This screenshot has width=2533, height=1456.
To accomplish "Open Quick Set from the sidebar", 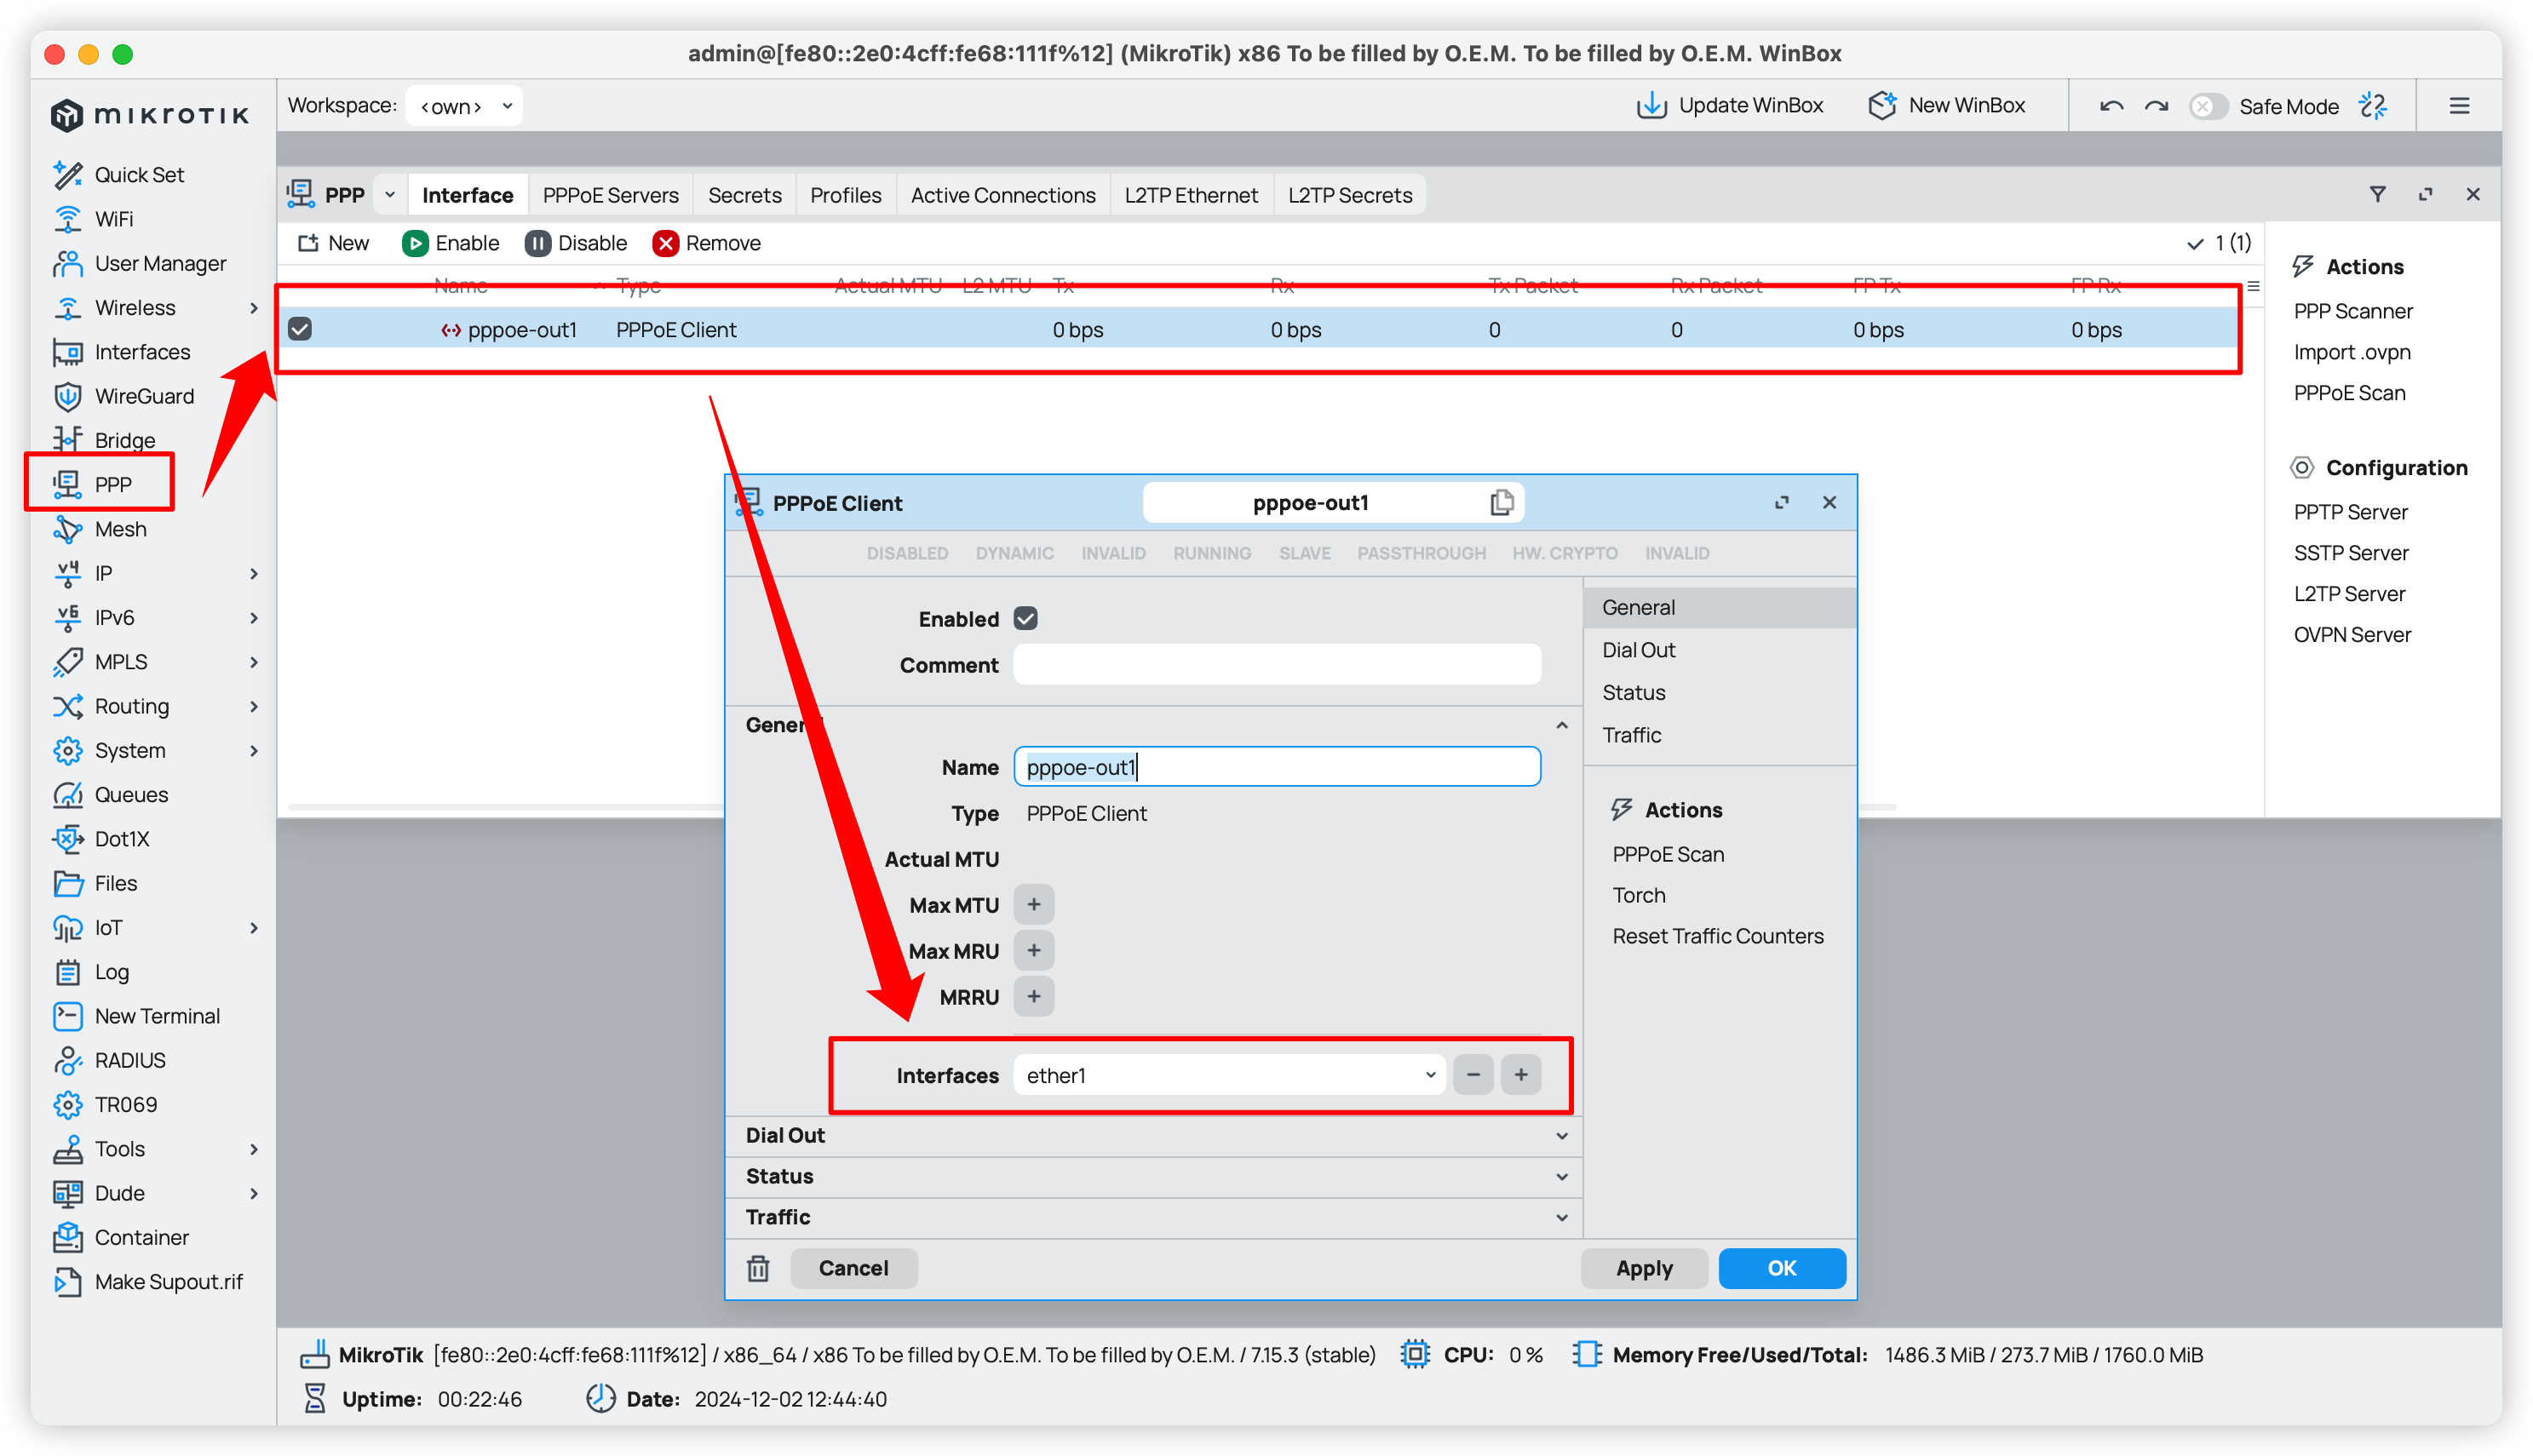I will [x=139, y=174].
